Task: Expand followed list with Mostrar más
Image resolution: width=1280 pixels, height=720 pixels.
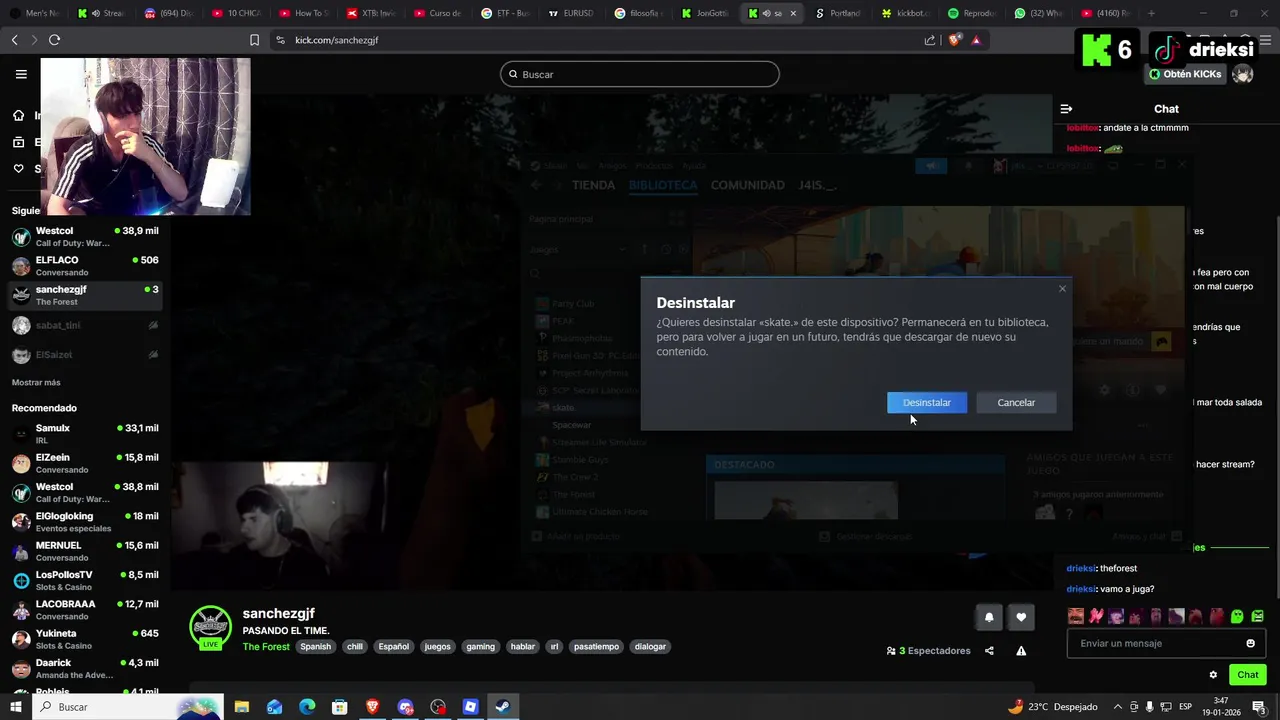Action: point(36,383)
